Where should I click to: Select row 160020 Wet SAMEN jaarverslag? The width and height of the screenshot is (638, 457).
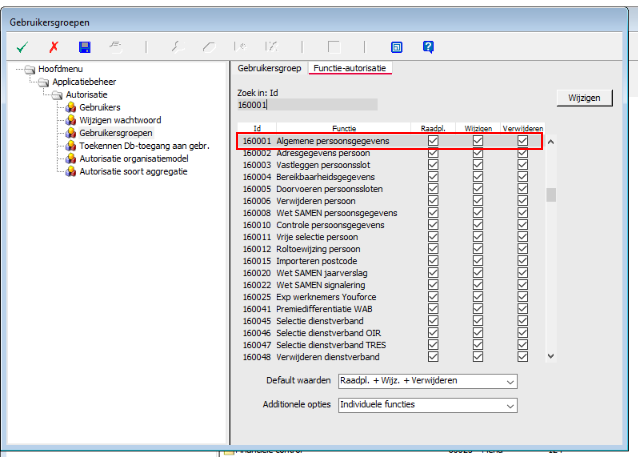pos(391,273)
